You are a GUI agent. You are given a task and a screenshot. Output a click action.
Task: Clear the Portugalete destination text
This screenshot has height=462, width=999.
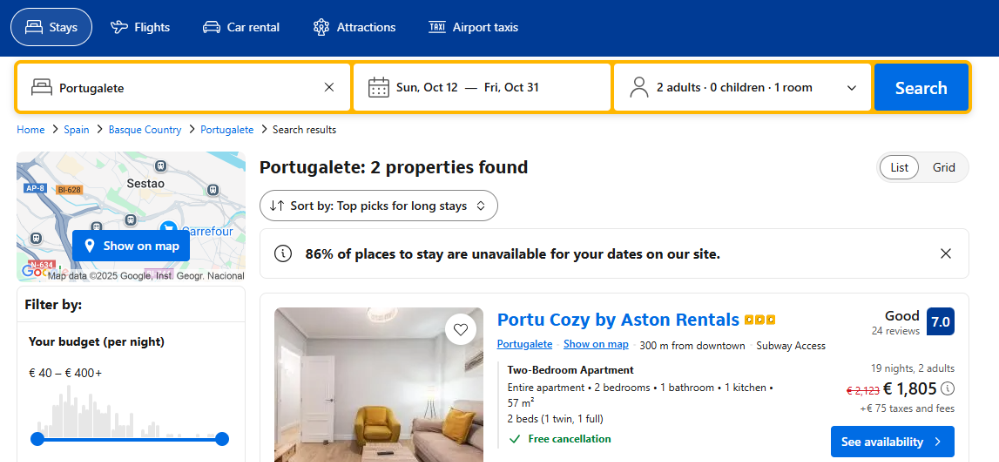click(x=329, y=87)
